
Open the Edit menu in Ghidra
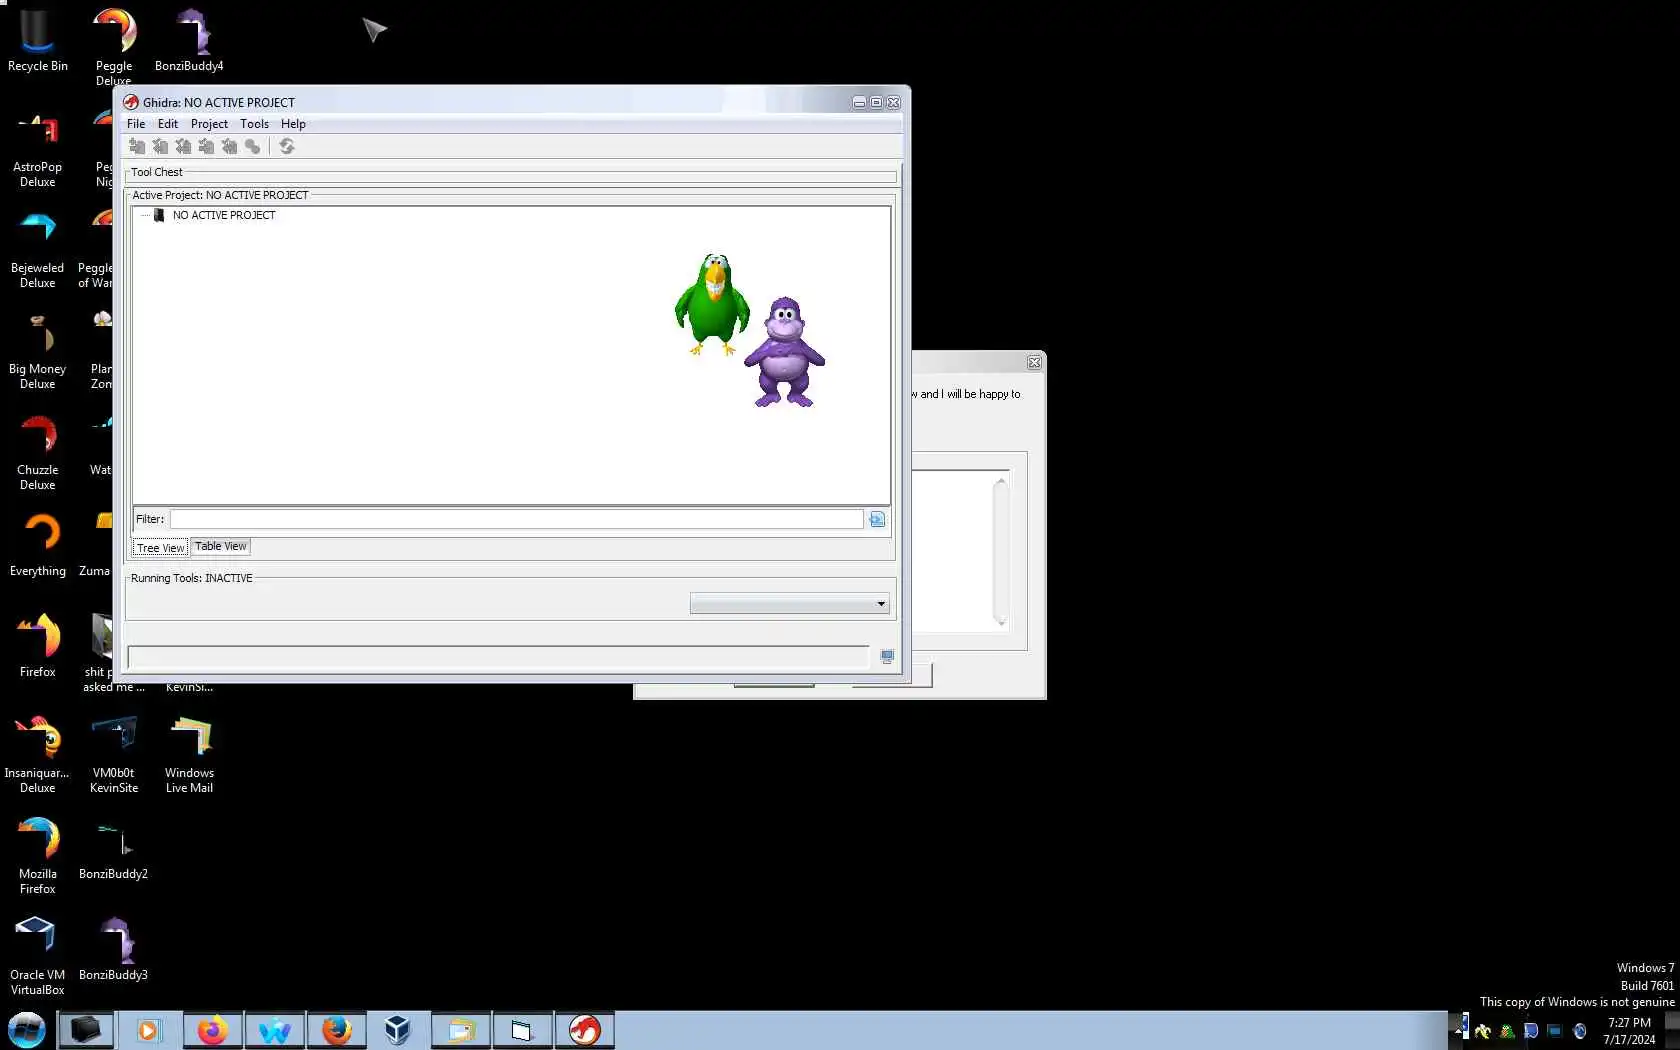click(x=168, y=124)
